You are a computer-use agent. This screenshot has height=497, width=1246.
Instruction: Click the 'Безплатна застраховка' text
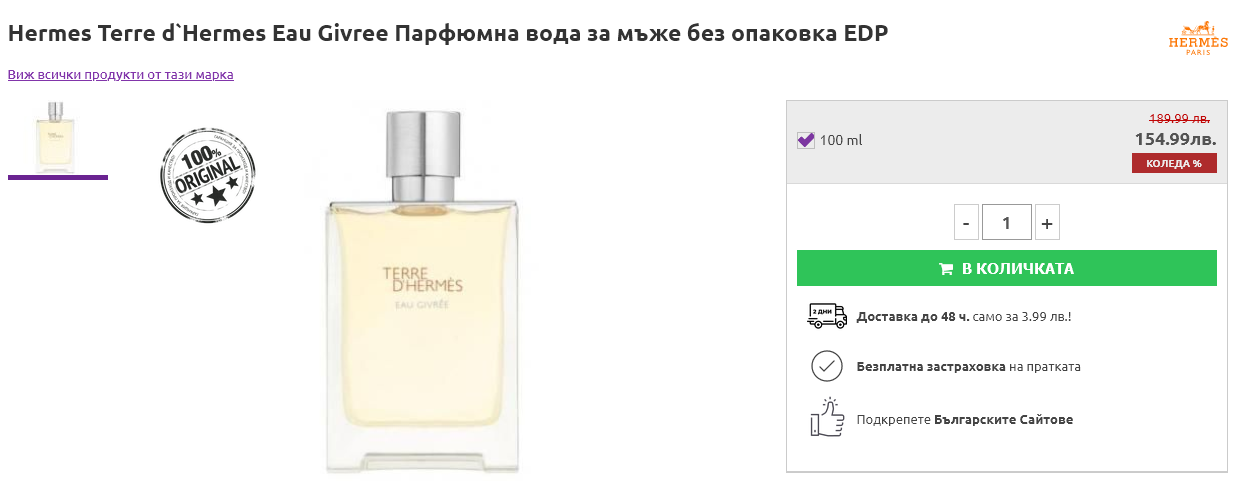point(931,366)
